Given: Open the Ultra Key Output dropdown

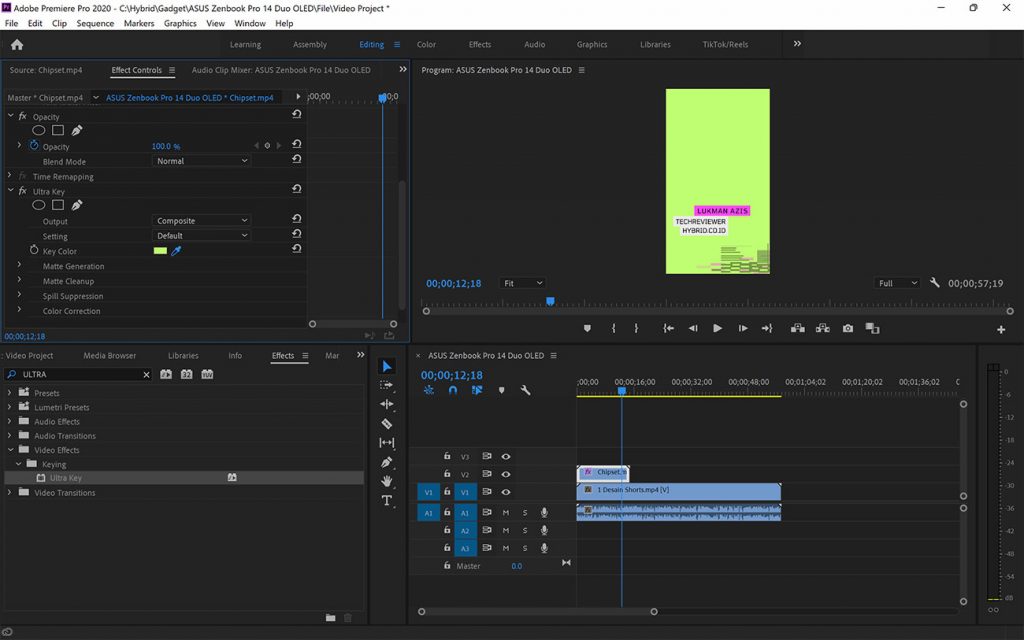Looking at the screenshot, I should tap(200, 220).
